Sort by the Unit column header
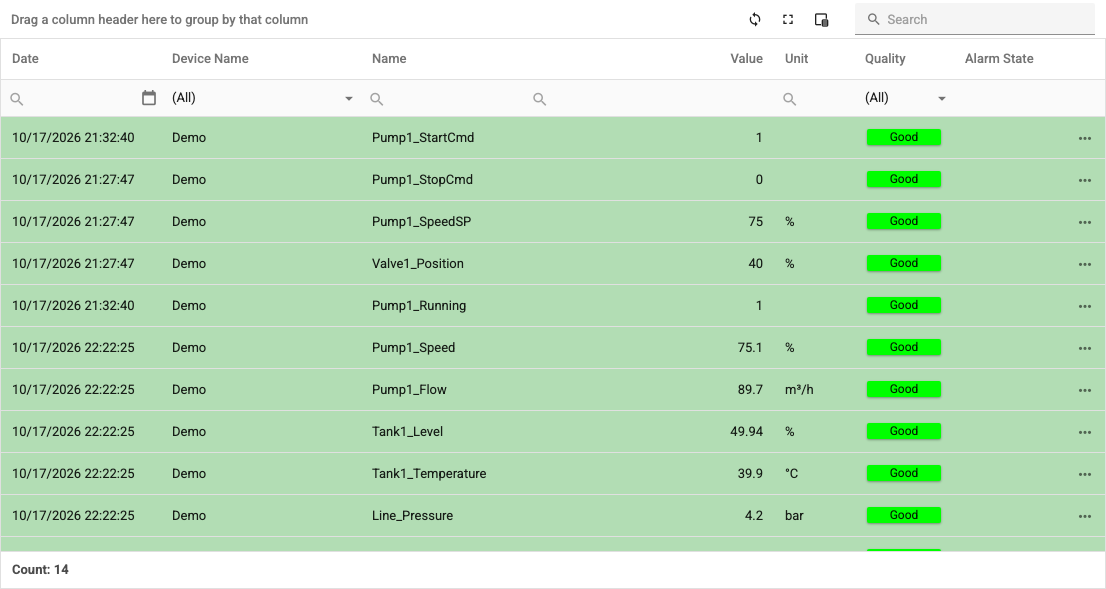Image resolution: width=1106 pixels, height=589 pixels. click(x=796, y=59)
